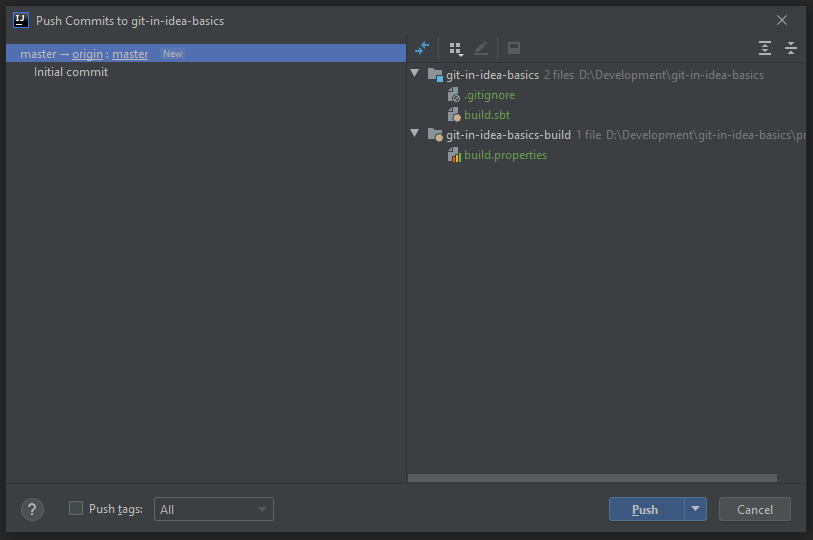Viewport: 813px width, 540px height.
Task: Select the .gitignore file
Action: pyautogui.click(x=489, y=95)
